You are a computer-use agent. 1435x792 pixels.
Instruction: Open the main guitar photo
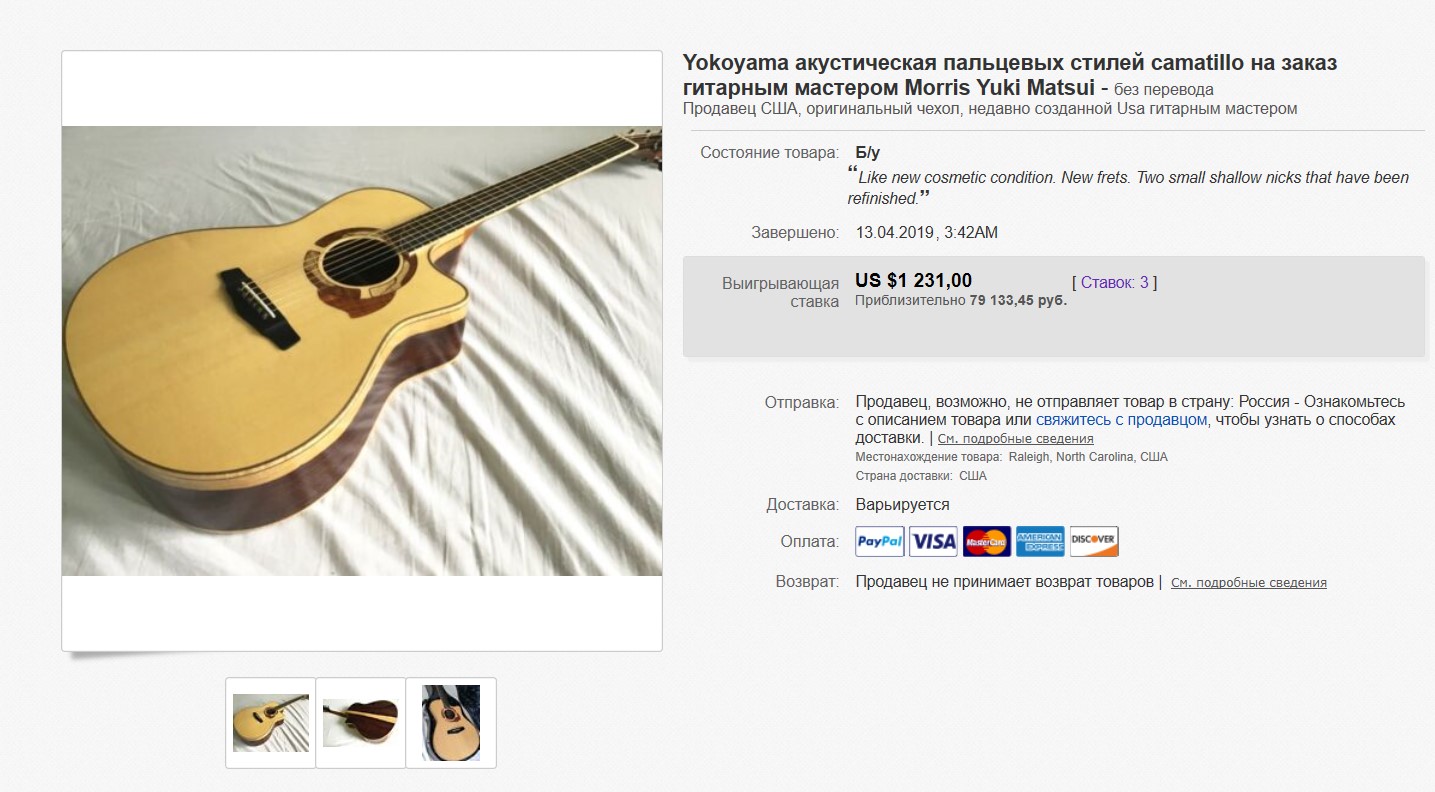362,351
